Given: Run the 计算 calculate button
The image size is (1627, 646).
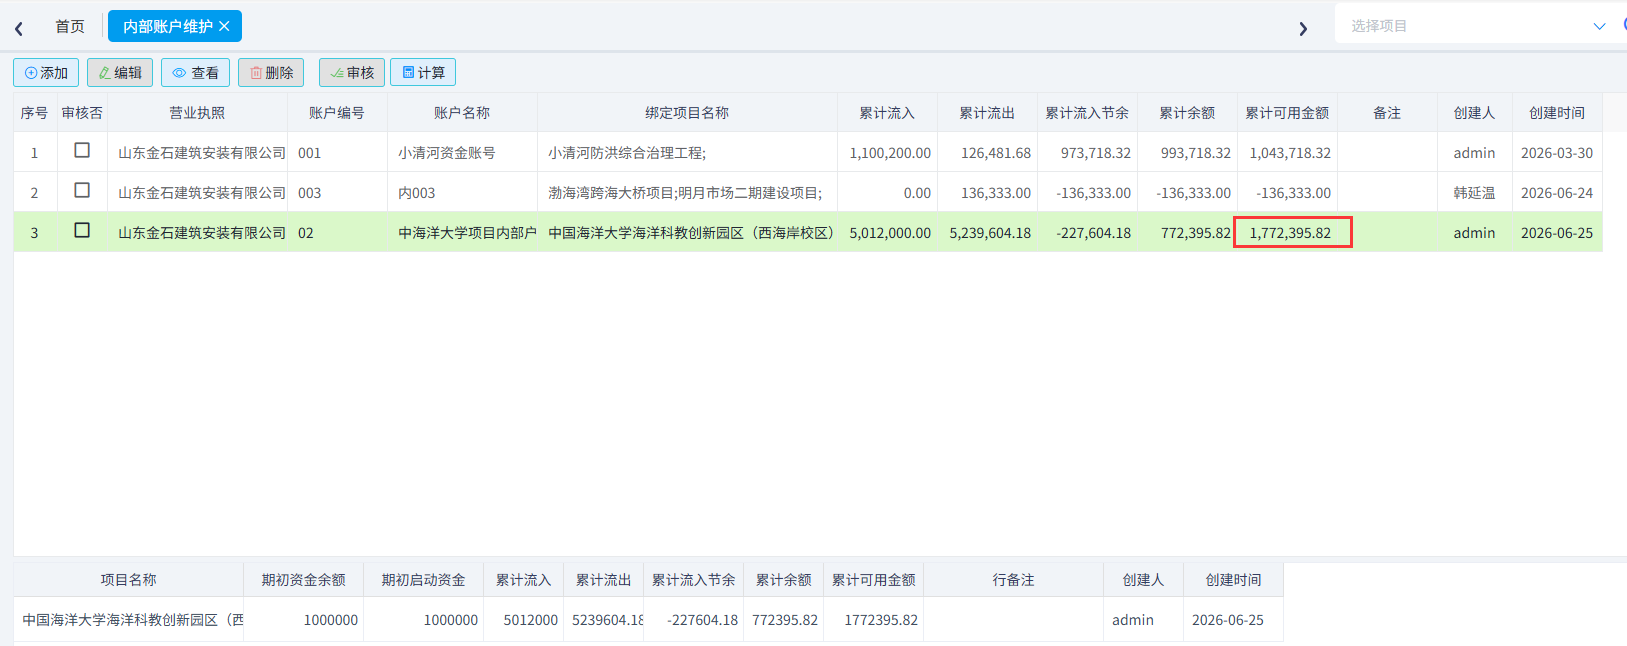Looking at the screenshot, I should pyautogui.click(x=423, y=73).
